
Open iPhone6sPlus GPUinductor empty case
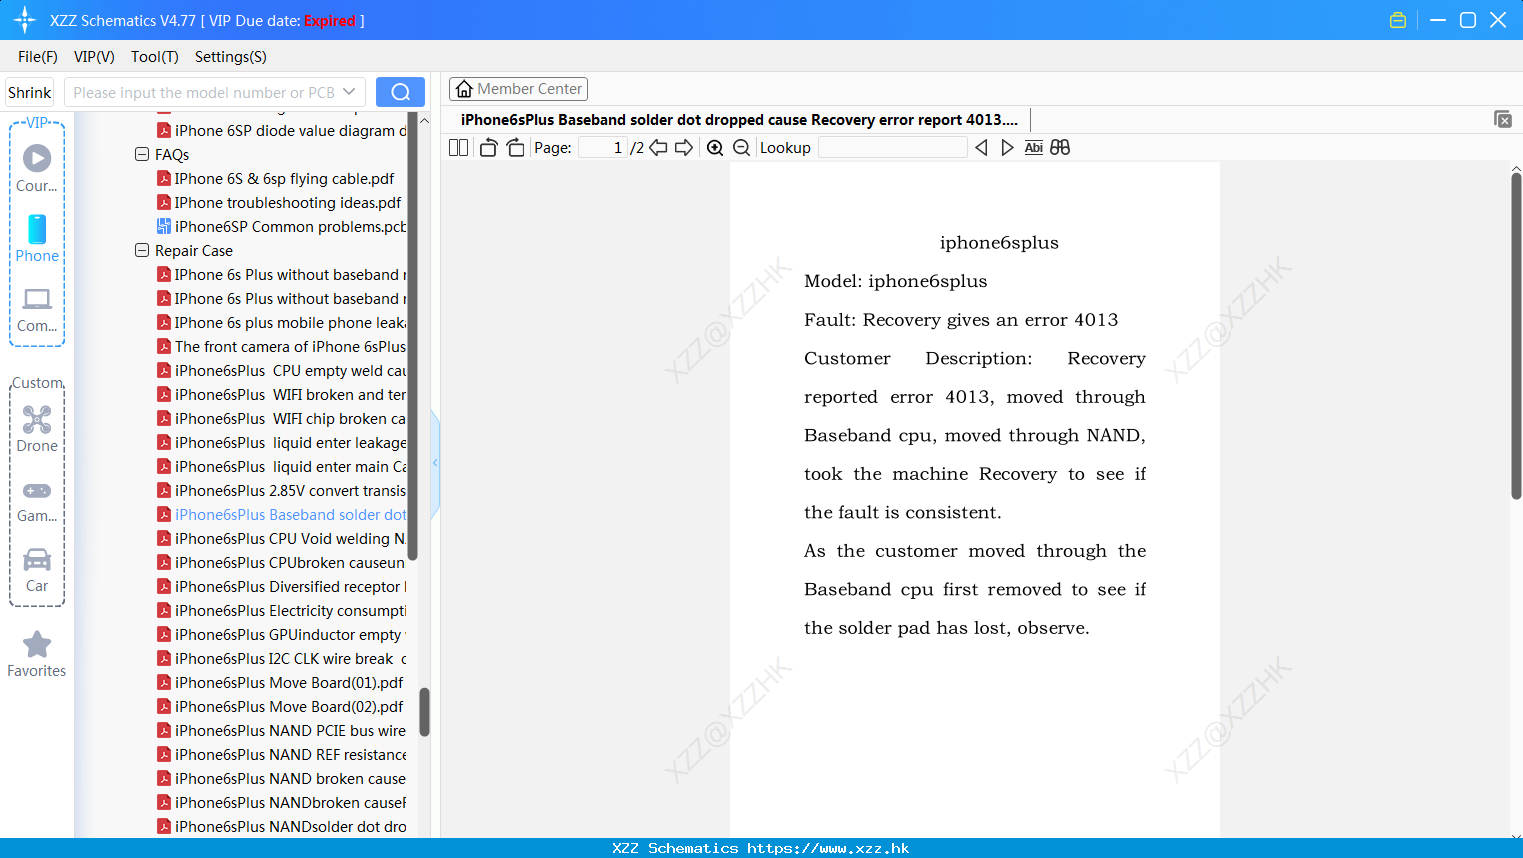pos(282,635)
